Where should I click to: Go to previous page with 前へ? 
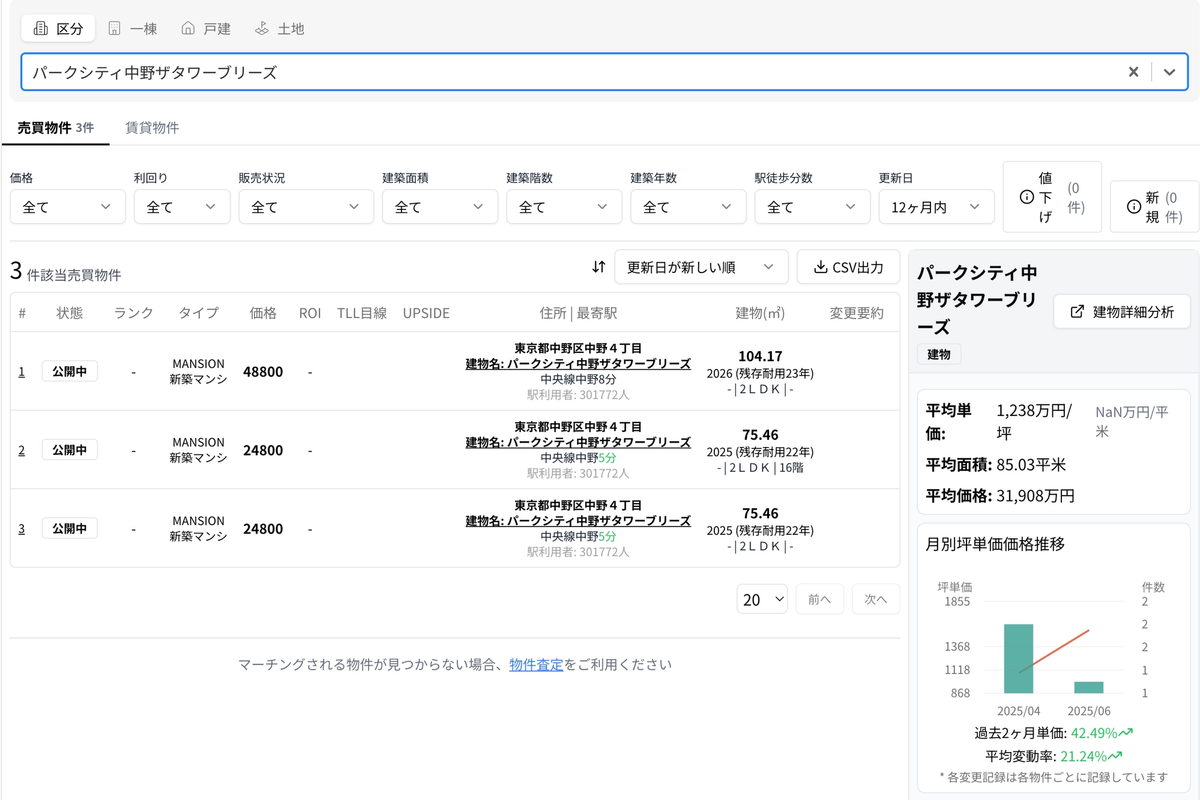[x=820, y=599]
